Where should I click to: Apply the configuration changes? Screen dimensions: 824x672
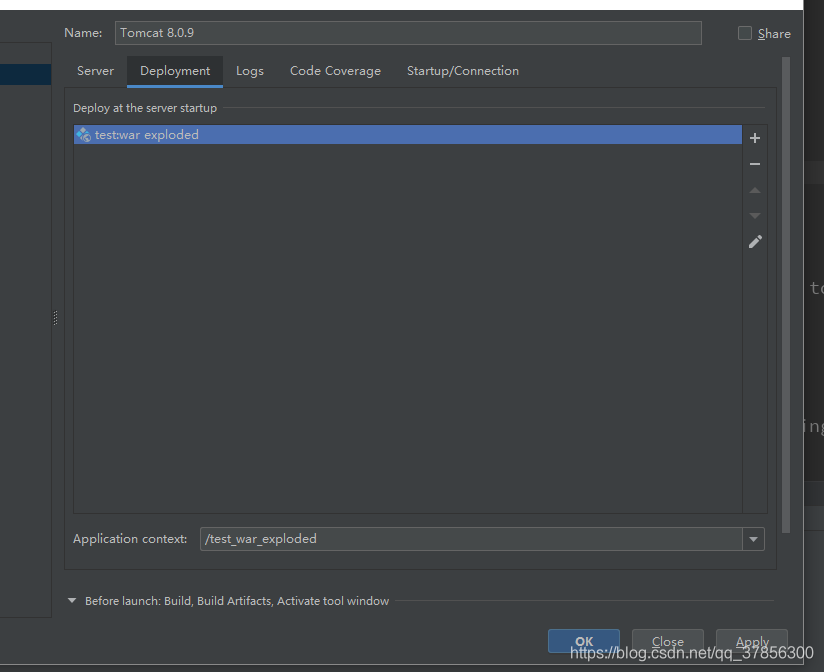coord(752,641)
